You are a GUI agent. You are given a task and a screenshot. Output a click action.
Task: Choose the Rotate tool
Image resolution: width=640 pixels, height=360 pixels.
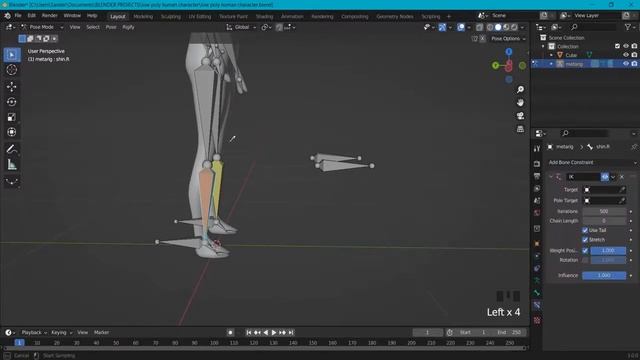coord(12,102)
